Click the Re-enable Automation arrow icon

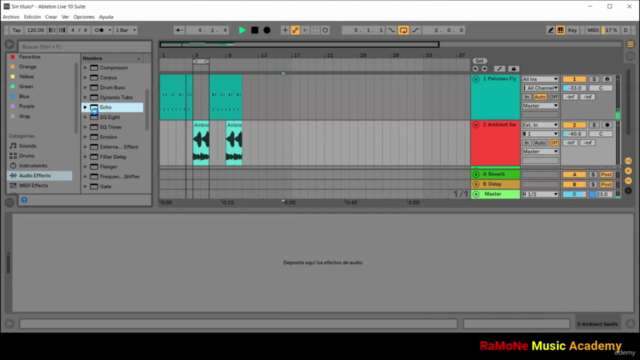click(305, 30)
